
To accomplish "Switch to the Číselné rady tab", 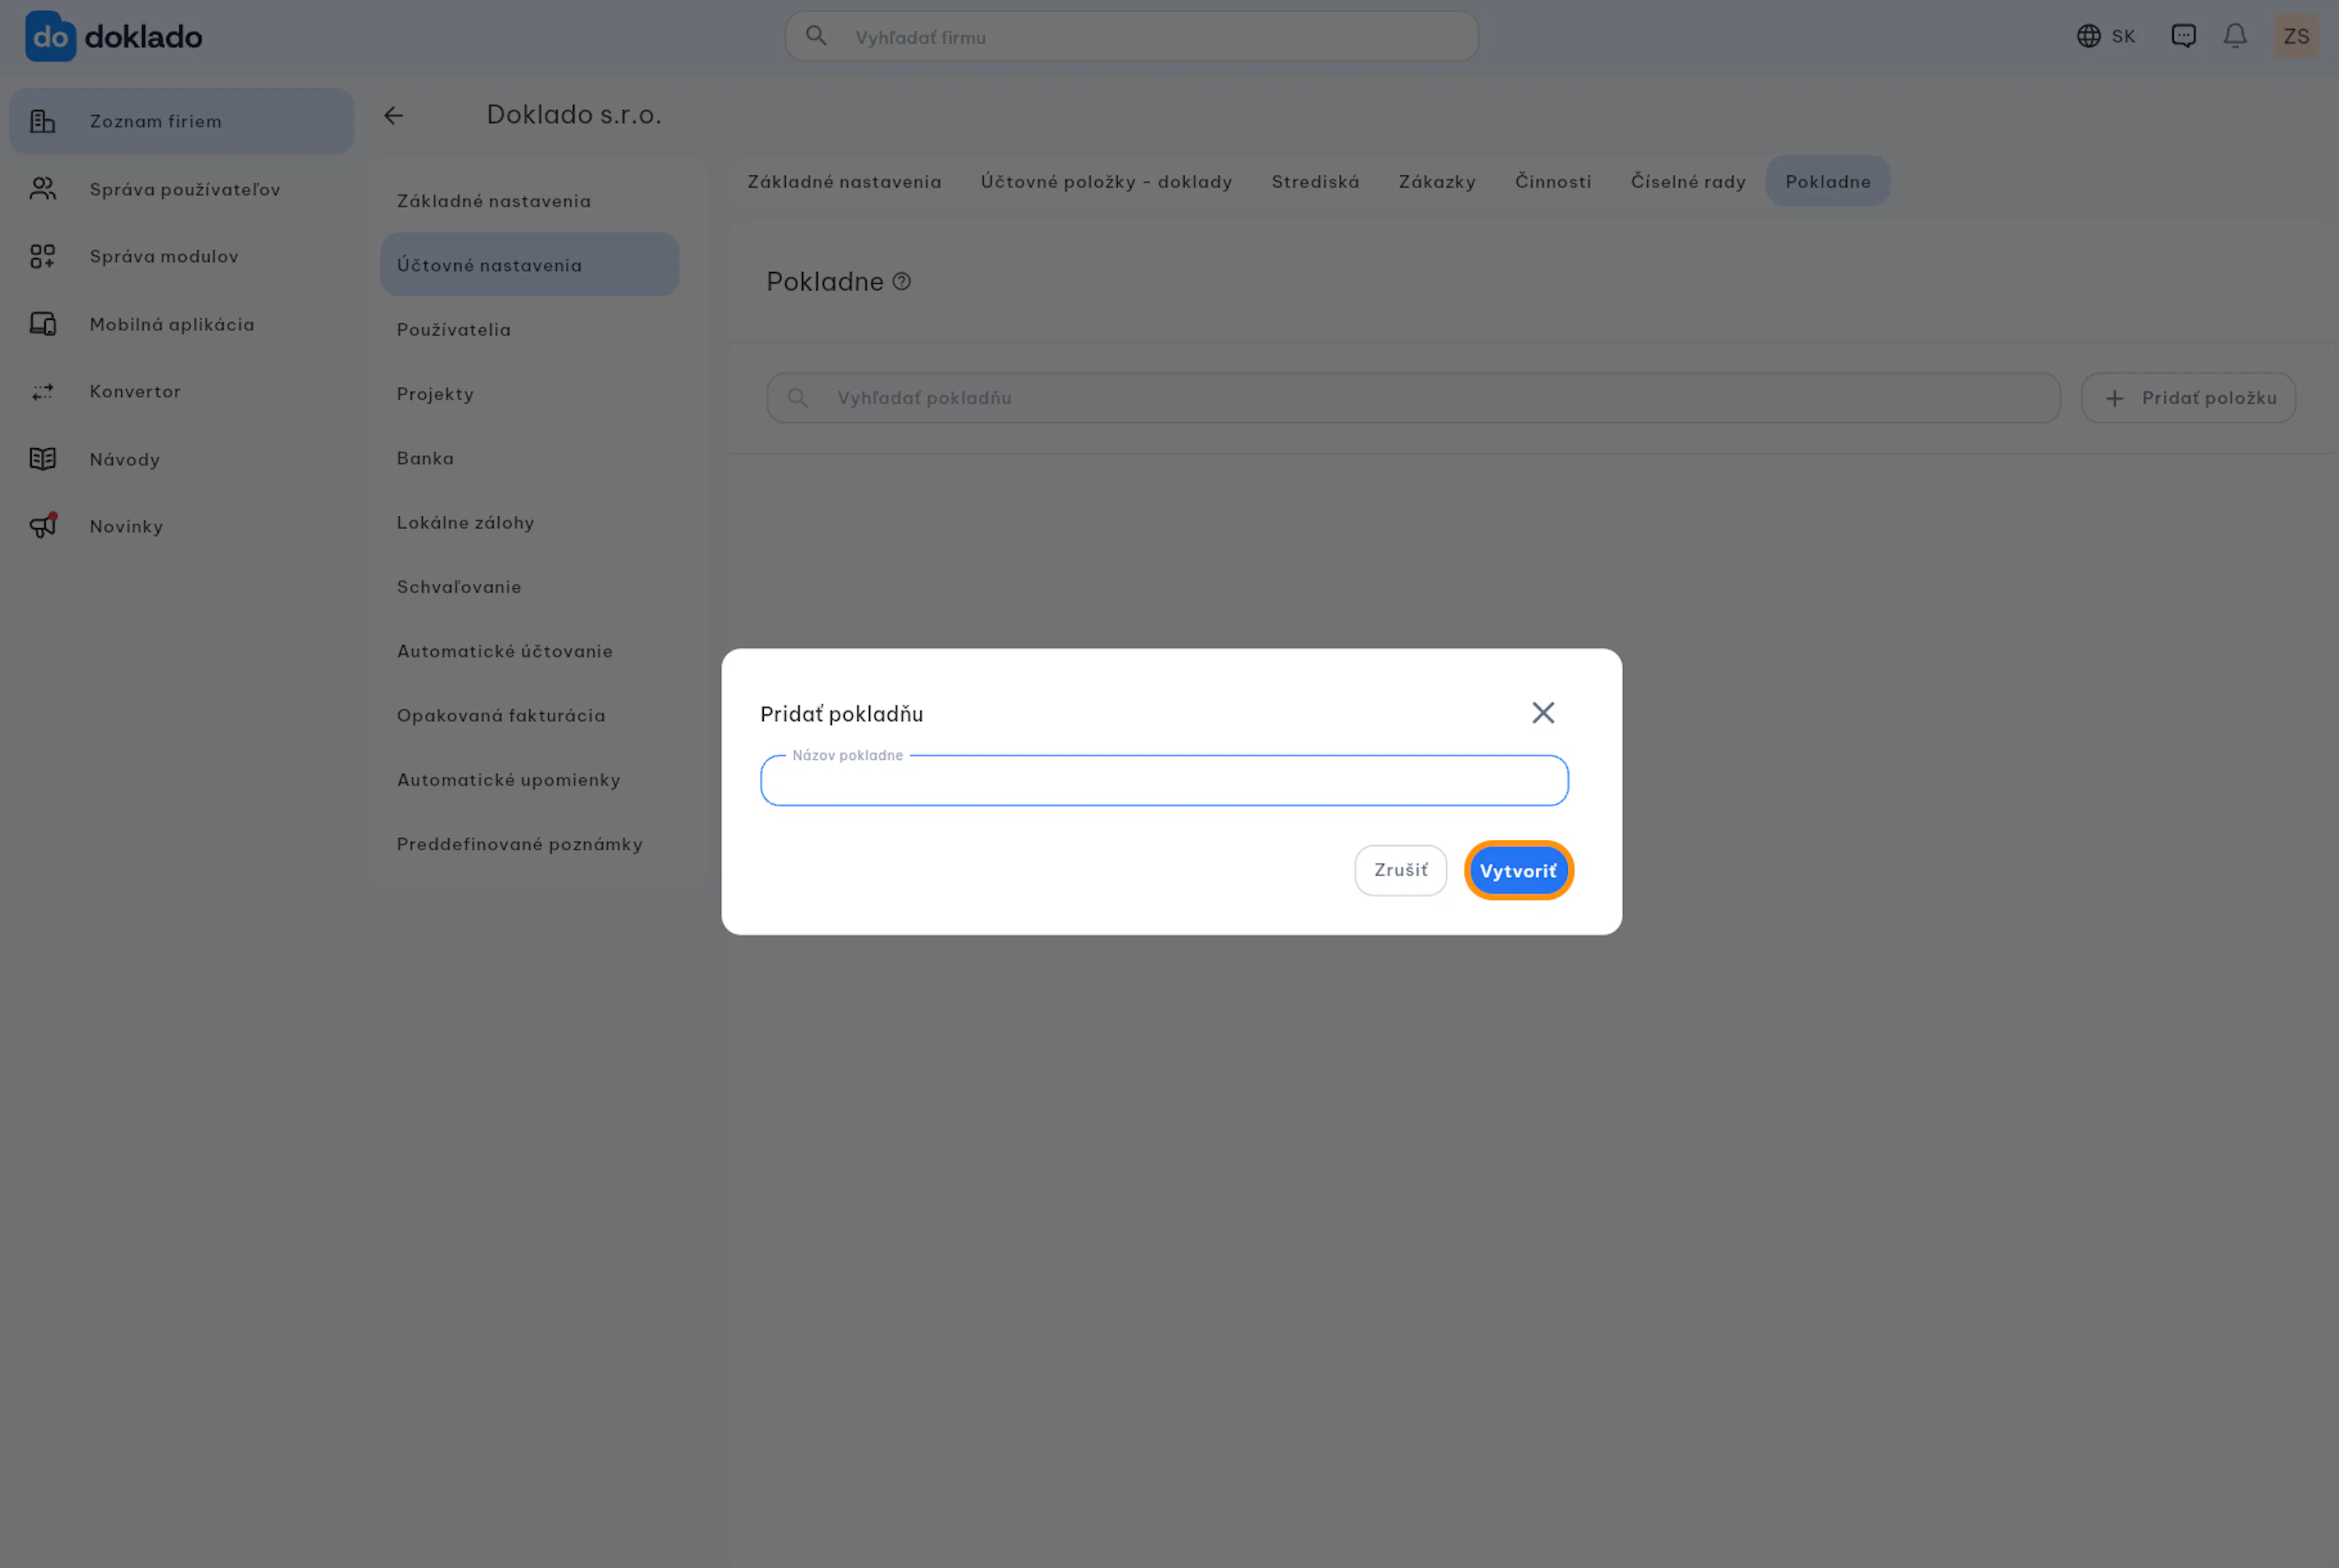I will point(1688,182).
